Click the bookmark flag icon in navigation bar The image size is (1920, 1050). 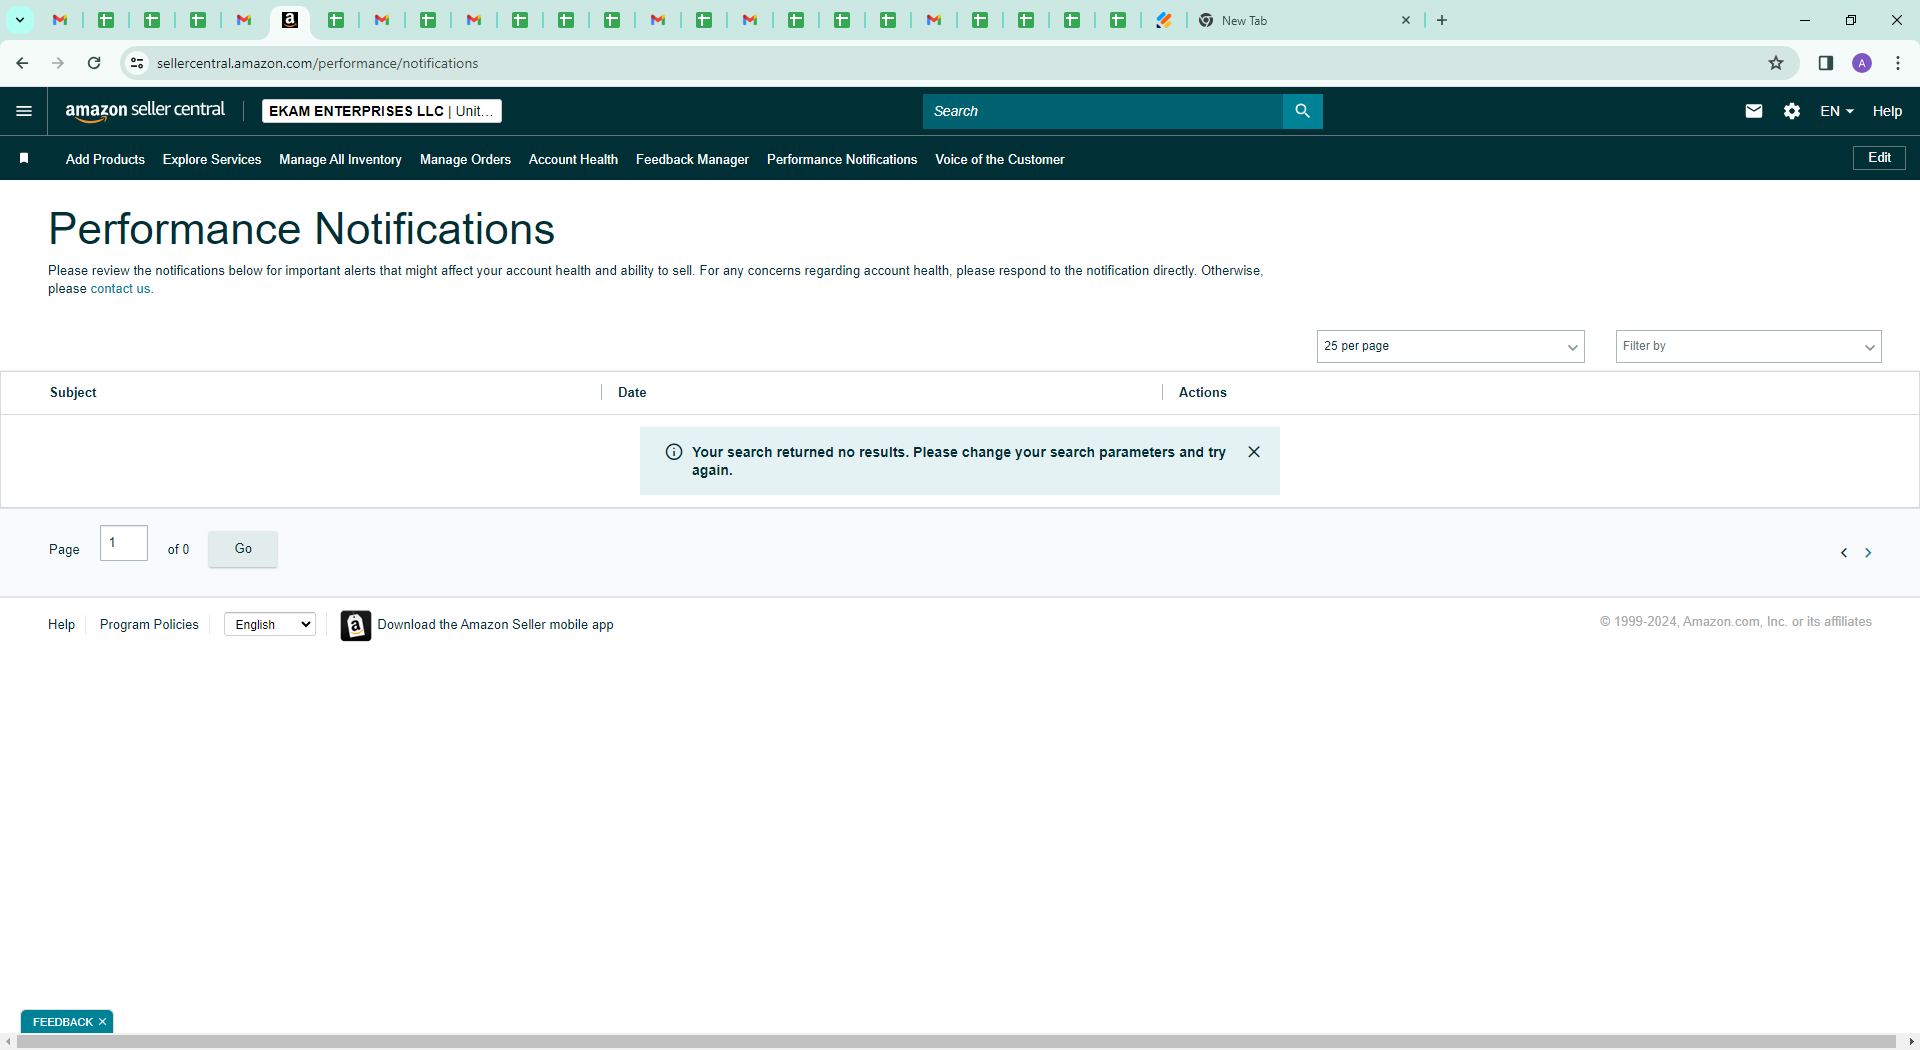[24, 158]
